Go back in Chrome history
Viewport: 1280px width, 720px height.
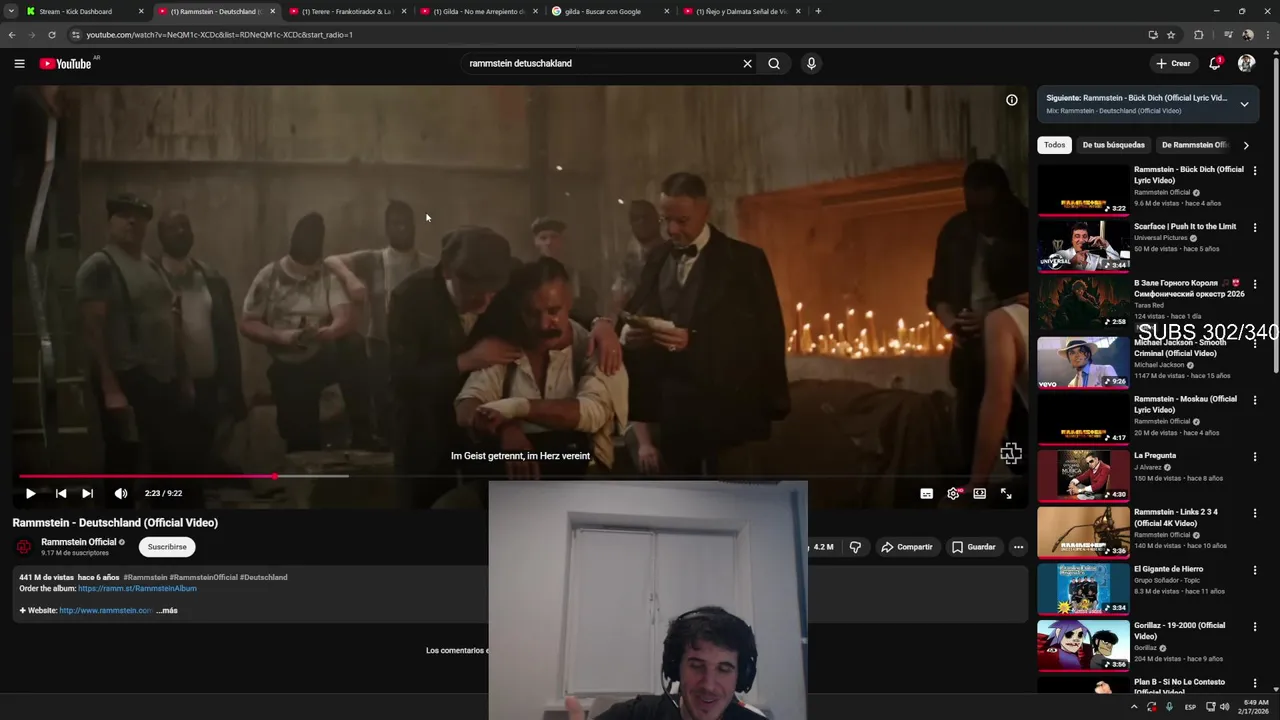(12, 35)
